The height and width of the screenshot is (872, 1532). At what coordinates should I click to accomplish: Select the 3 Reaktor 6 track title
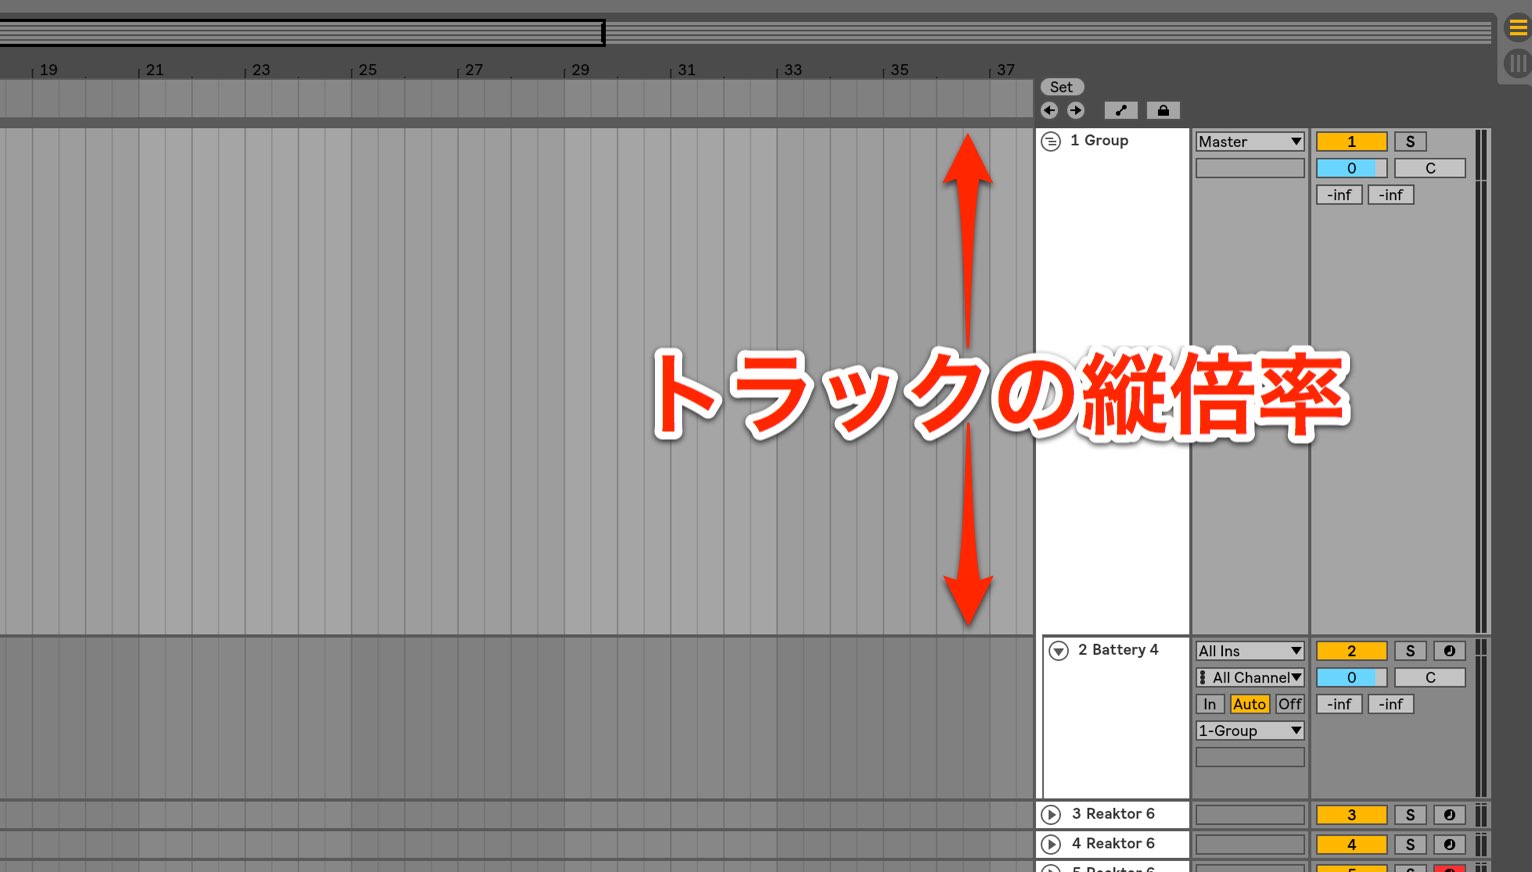(x=1113, y=814)
